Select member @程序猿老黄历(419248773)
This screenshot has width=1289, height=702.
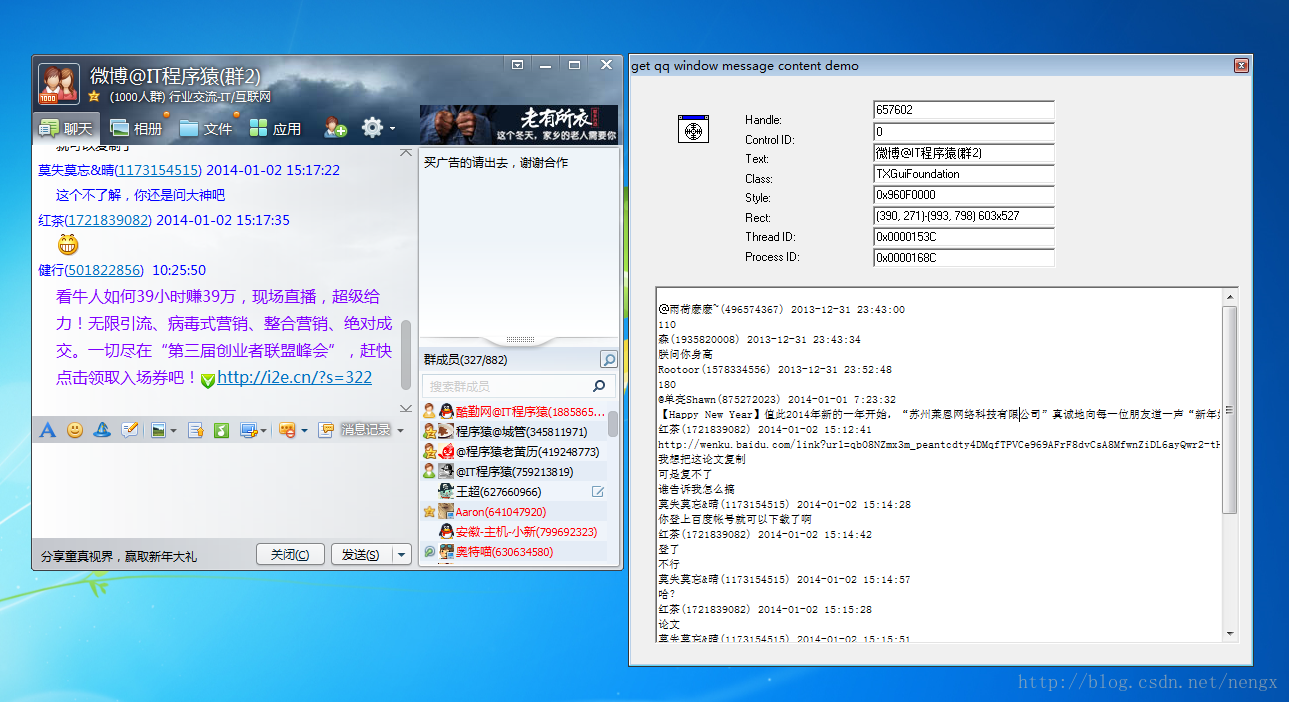click(514, 451)
